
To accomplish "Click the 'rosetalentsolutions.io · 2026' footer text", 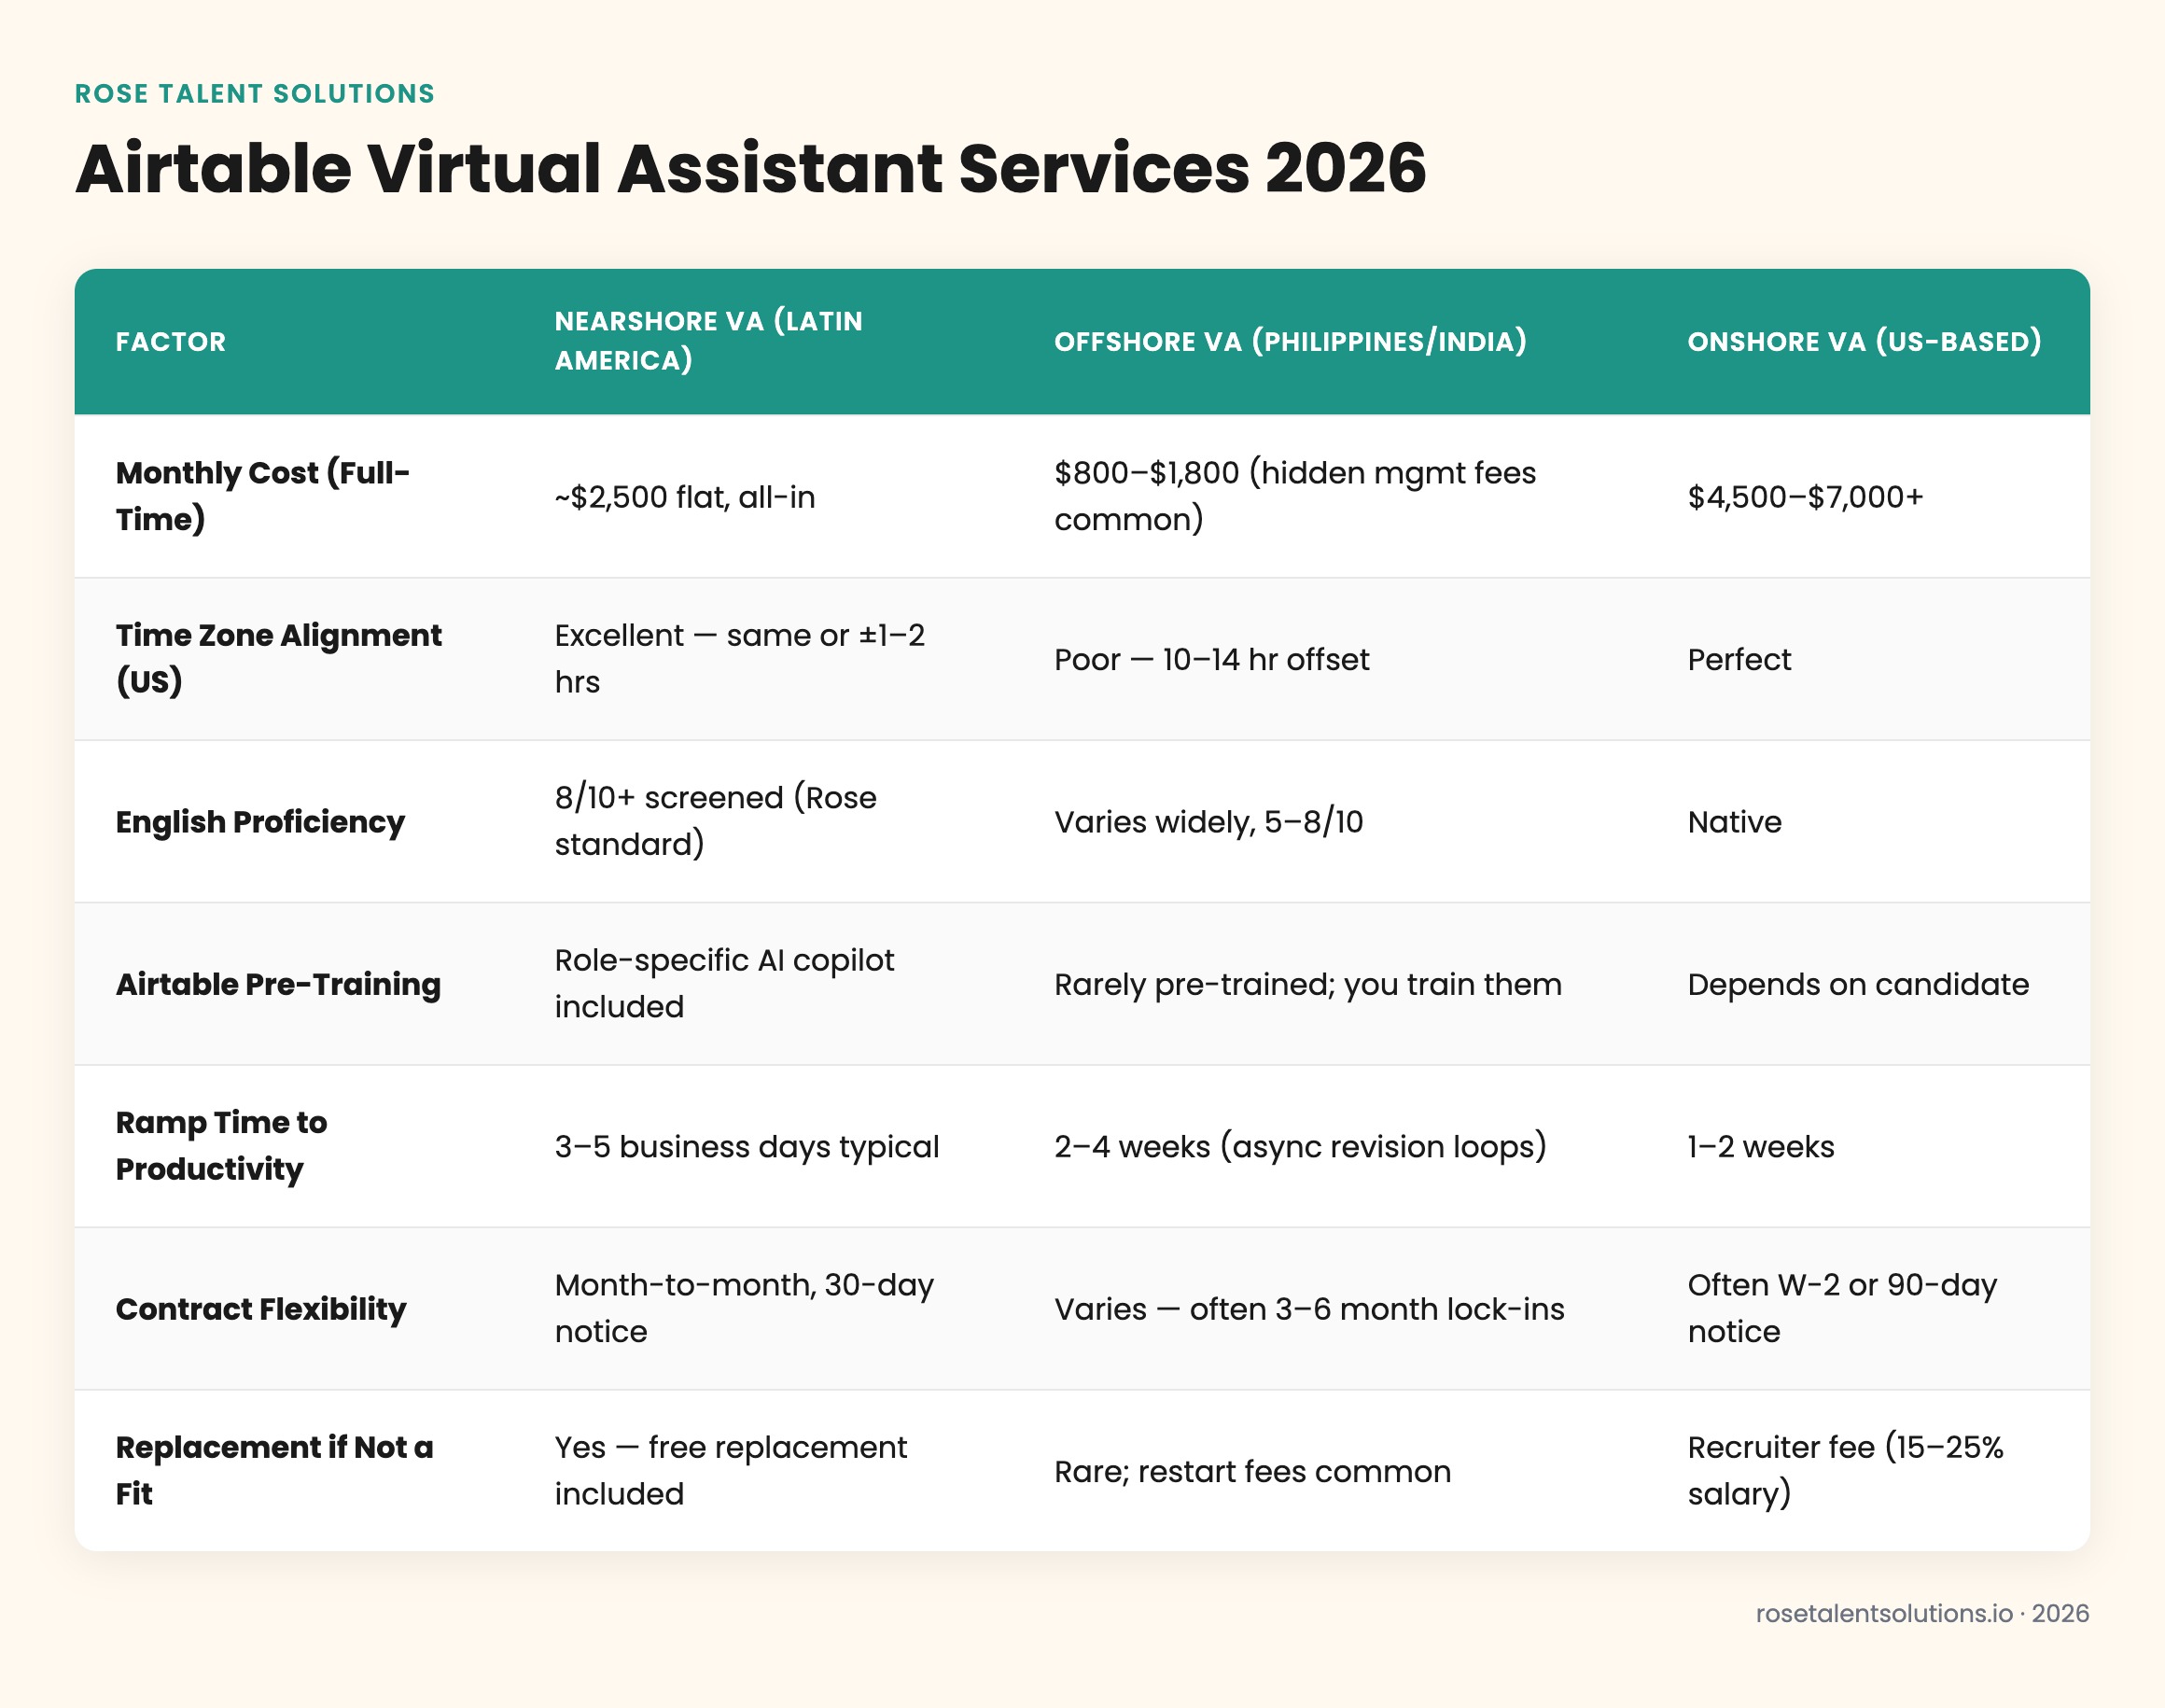I will pos(1923,1614).
